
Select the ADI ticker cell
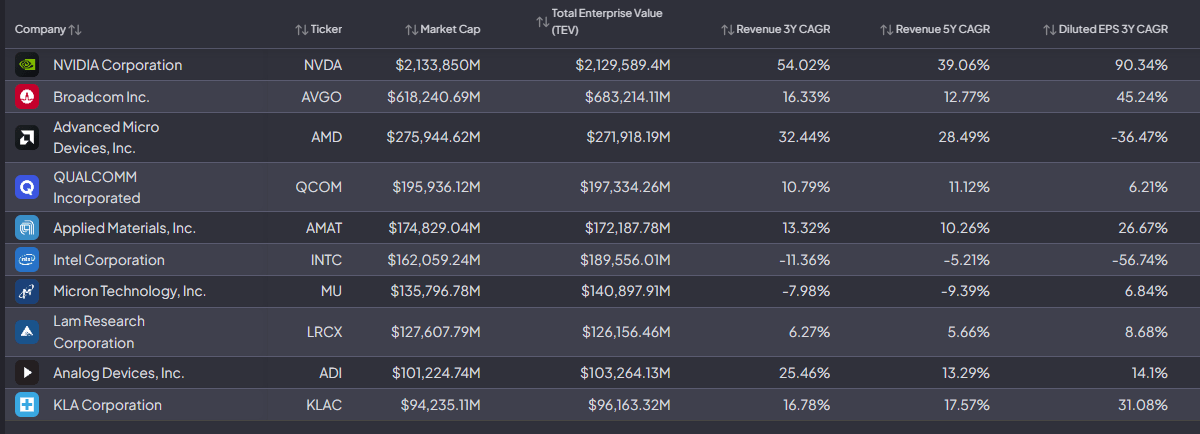(331, 373)
